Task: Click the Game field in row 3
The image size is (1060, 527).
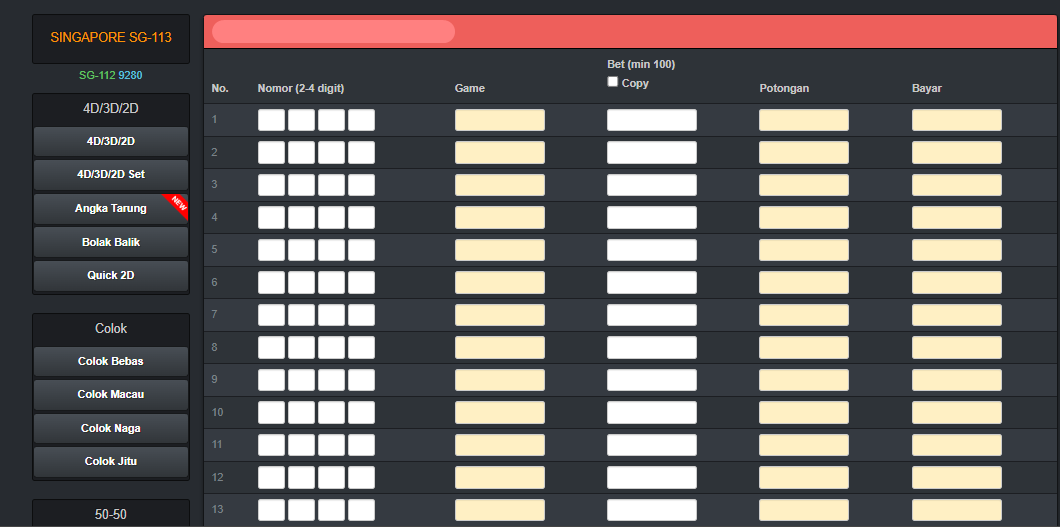Action: point(499,185)
